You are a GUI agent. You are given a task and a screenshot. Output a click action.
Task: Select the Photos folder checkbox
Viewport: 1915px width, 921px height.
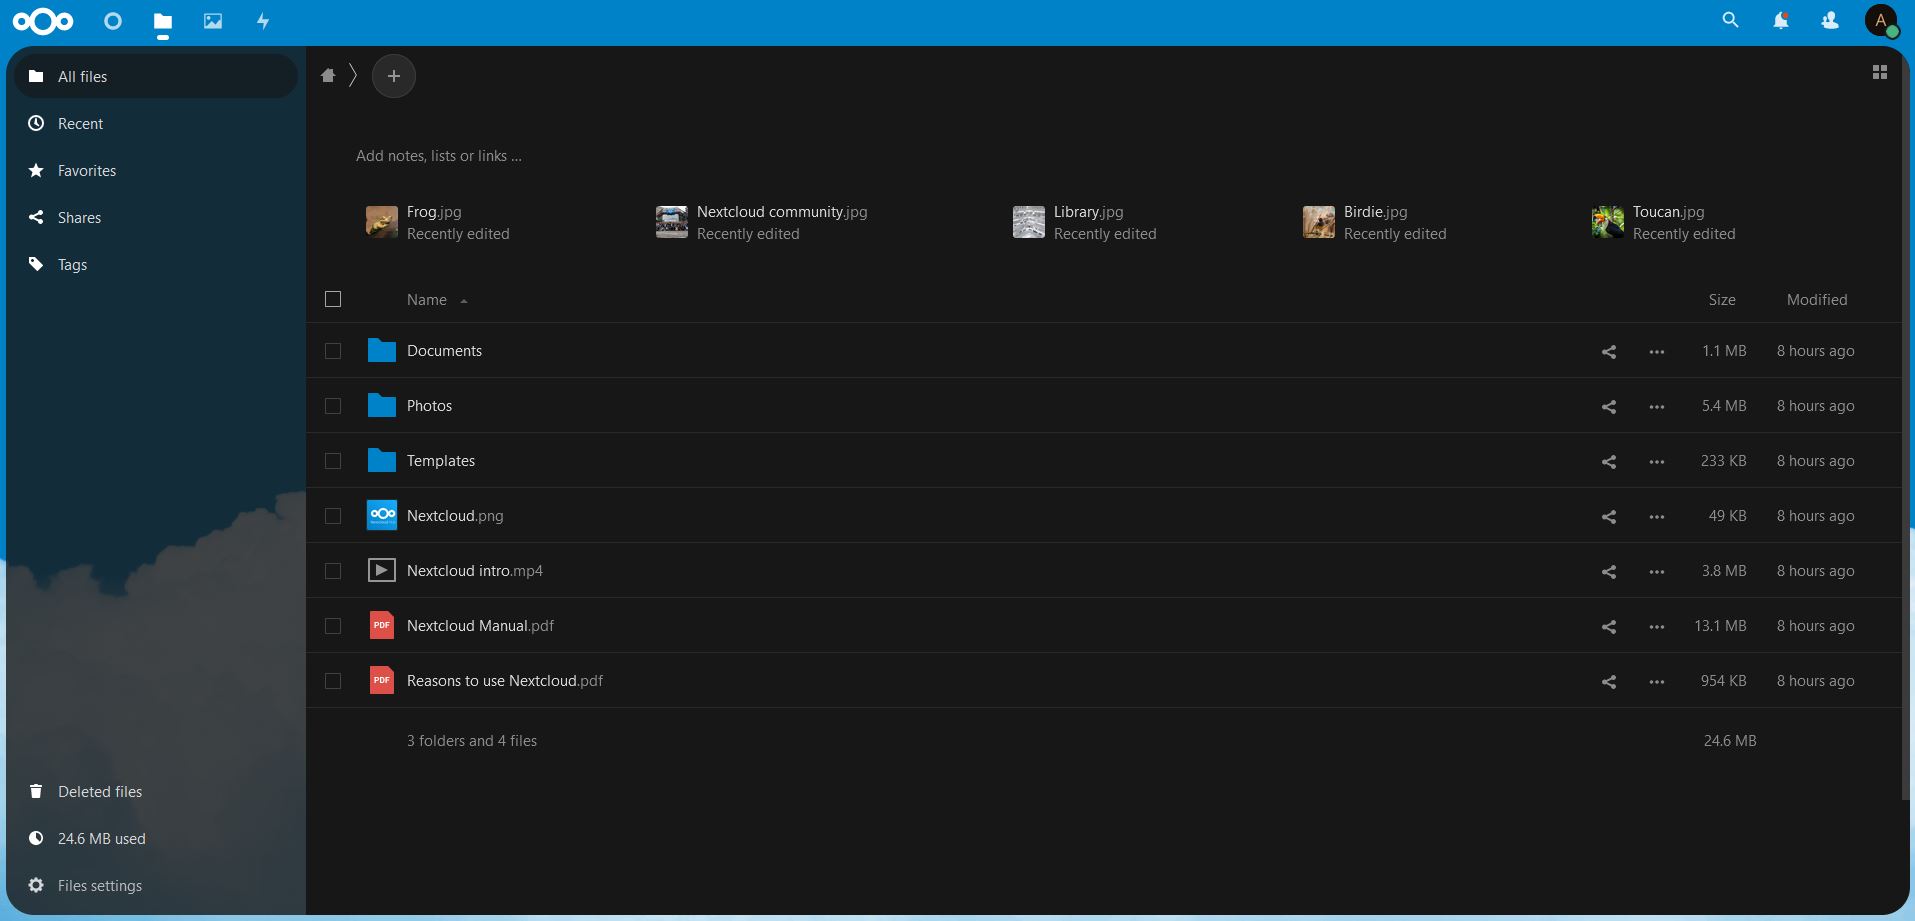click(333, 406)
